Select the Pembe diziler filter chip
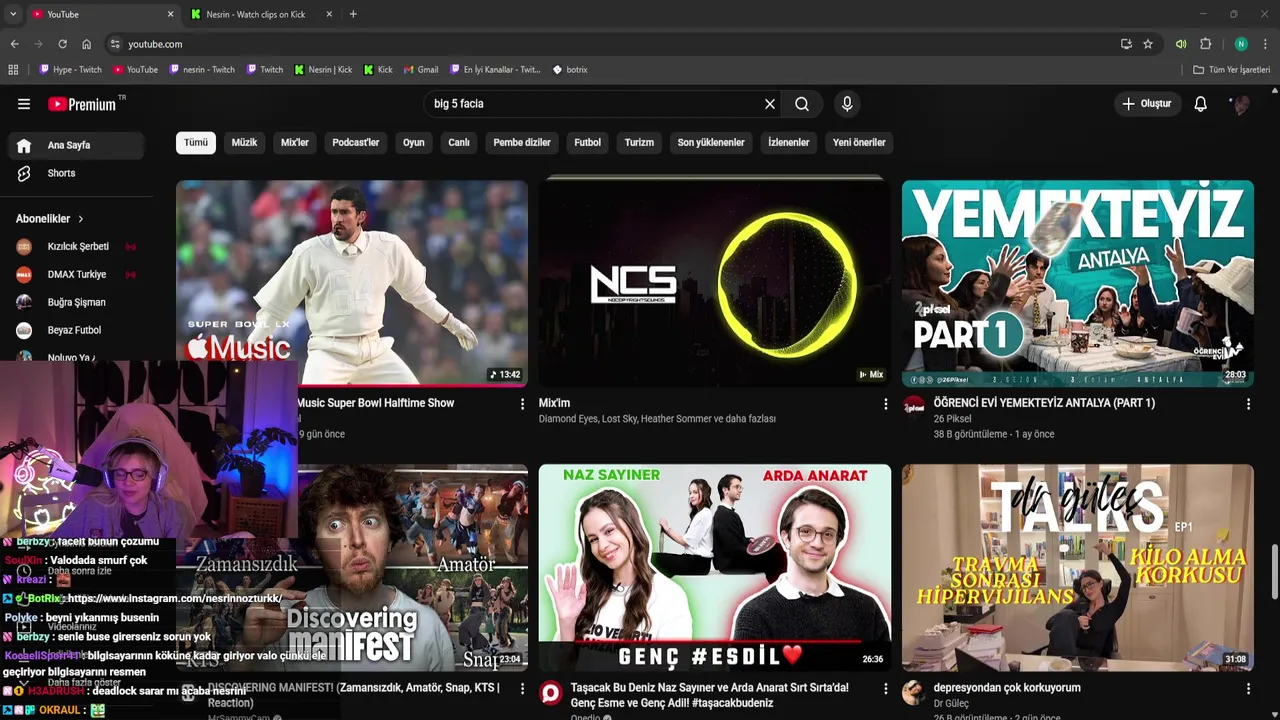The image size is (1280, 720). pos(522,142)
